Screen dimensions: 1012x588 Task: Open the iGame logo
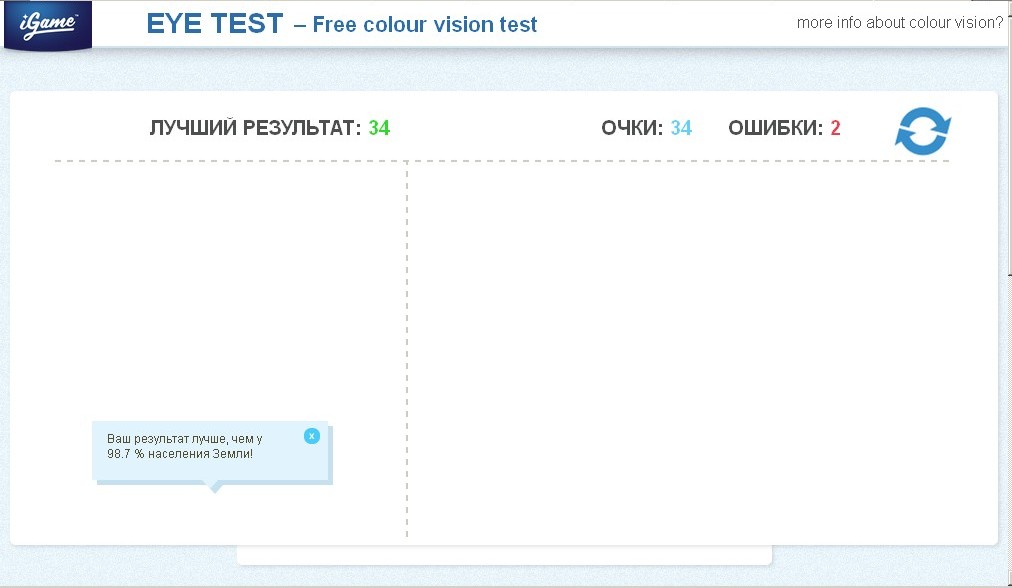tap(48, 25)
